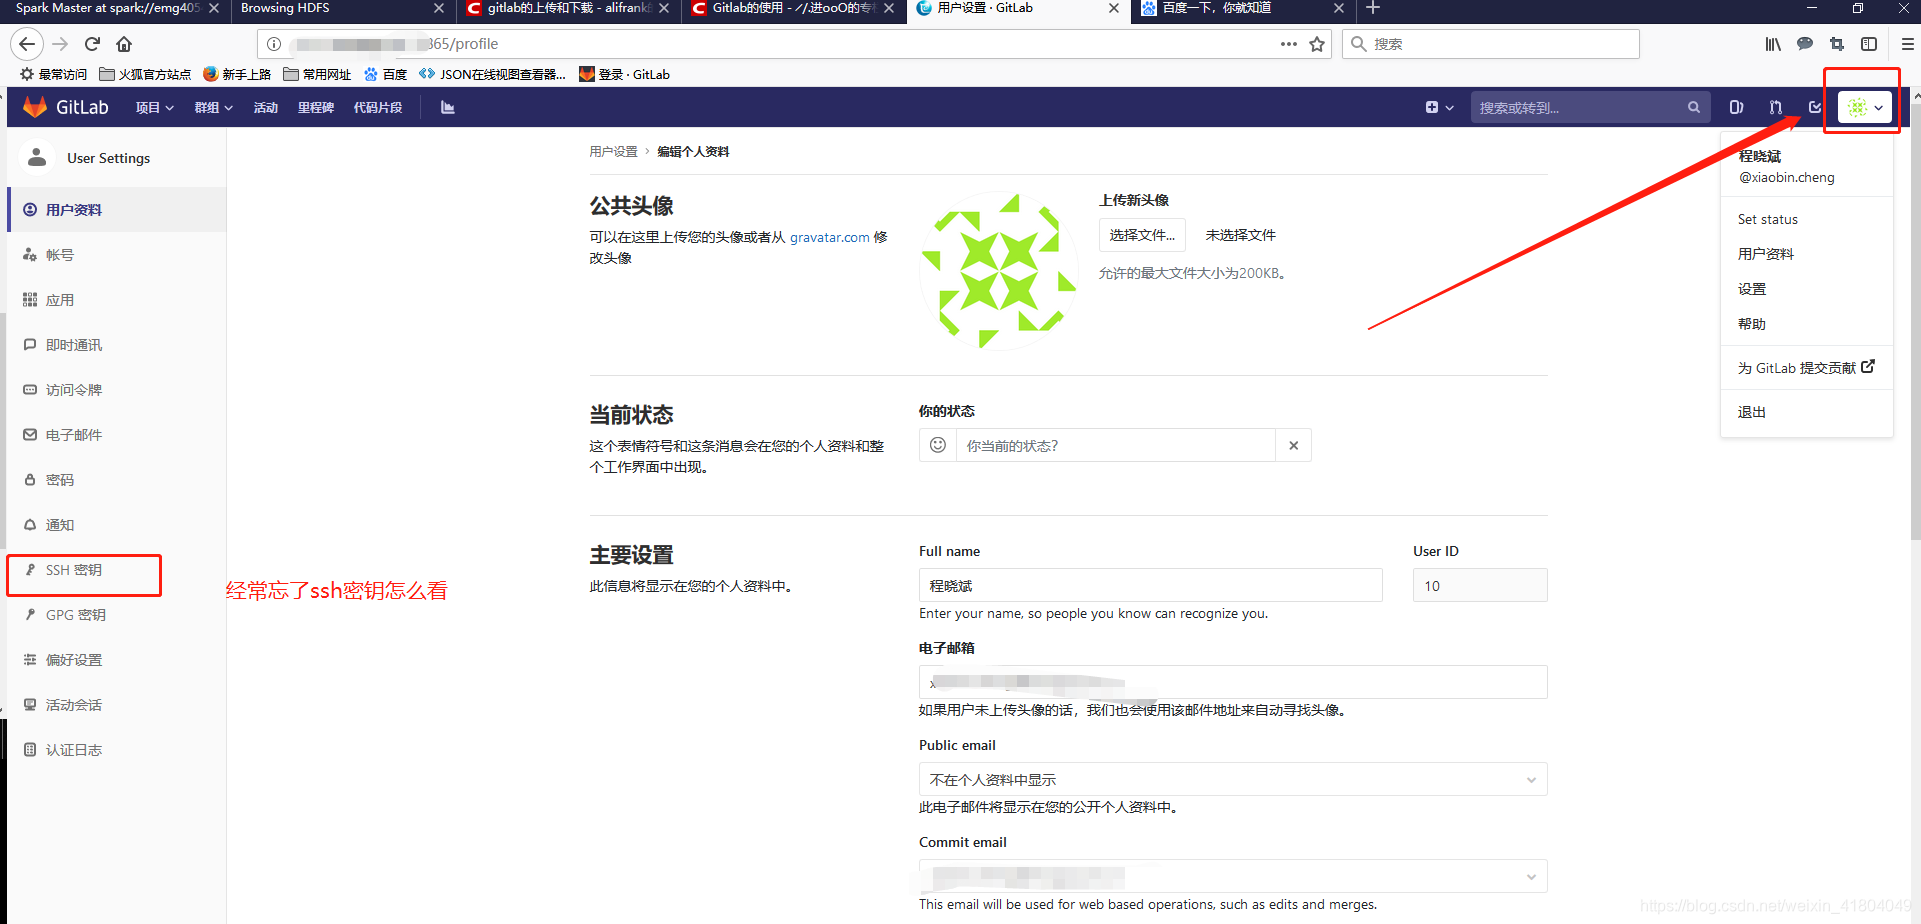Choose Set status in user menu

pyautogui.click(x=1767, y=219)
